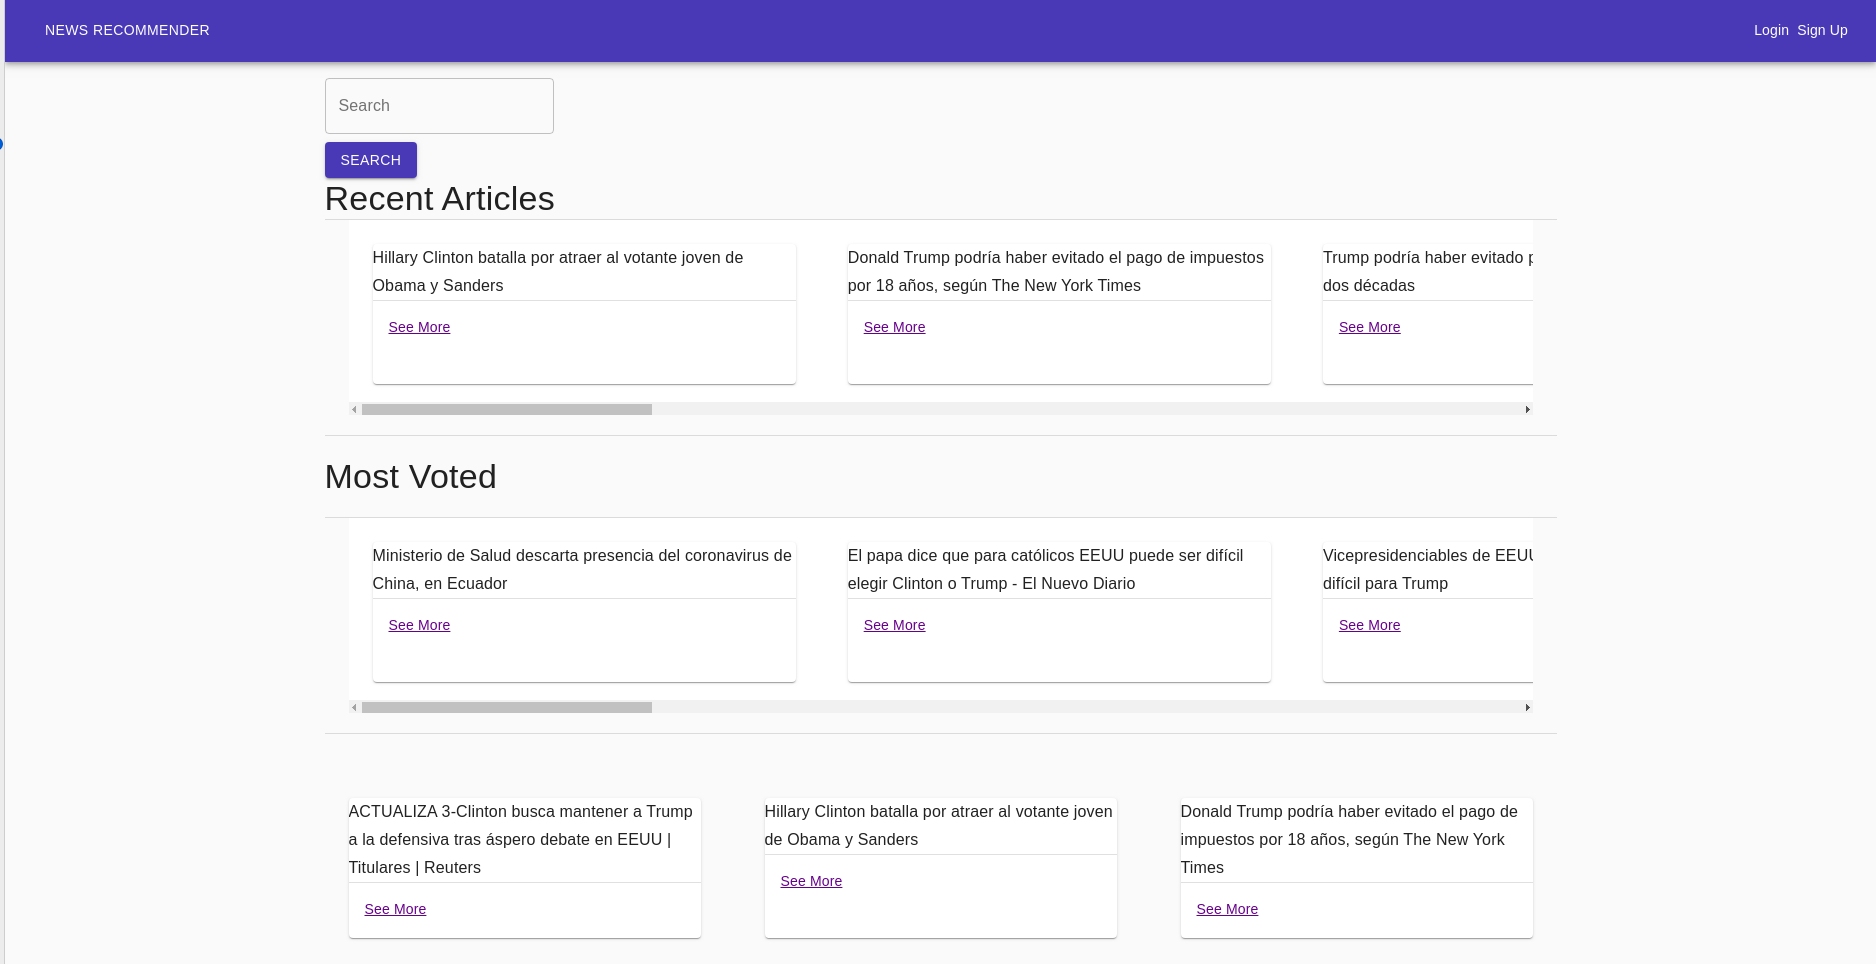See More for Vicepresidenciables de EEUU article
The image size is (1876, 964).
pyautogui.click(x=1369, y=625)
